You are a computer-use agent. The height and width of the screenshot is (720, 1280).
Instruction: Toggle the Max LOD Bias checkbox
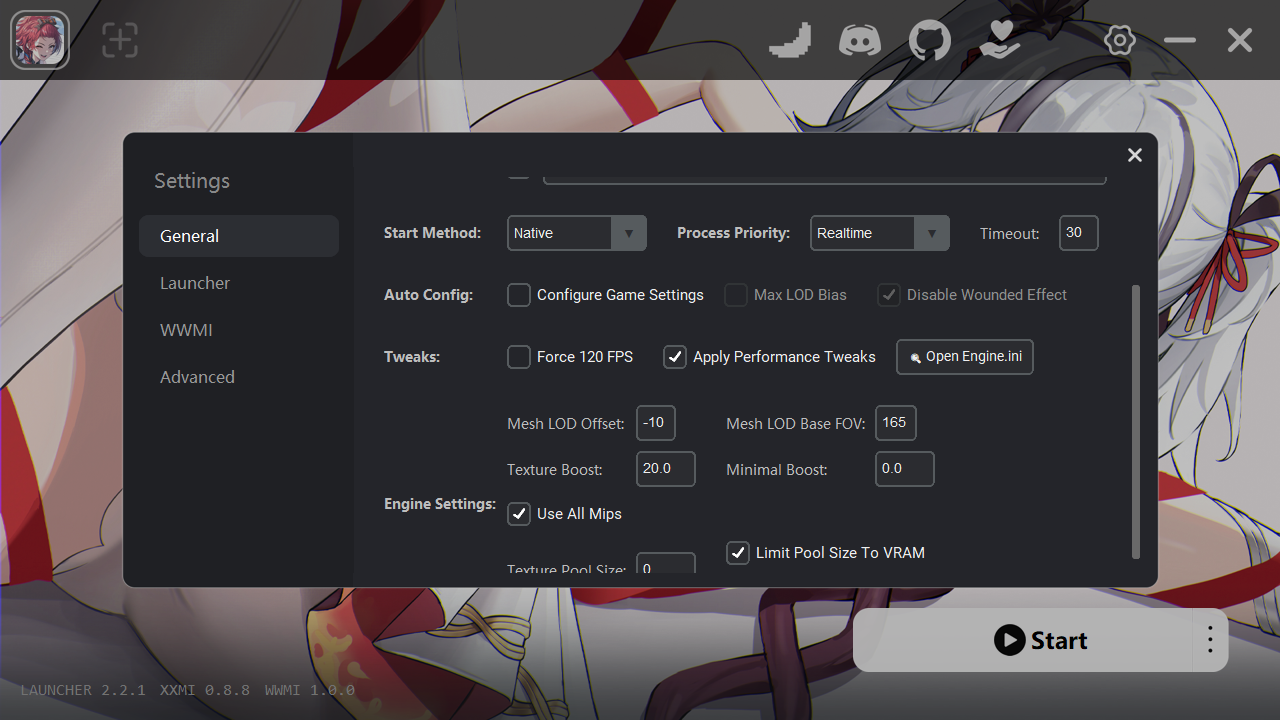[736, 295]
